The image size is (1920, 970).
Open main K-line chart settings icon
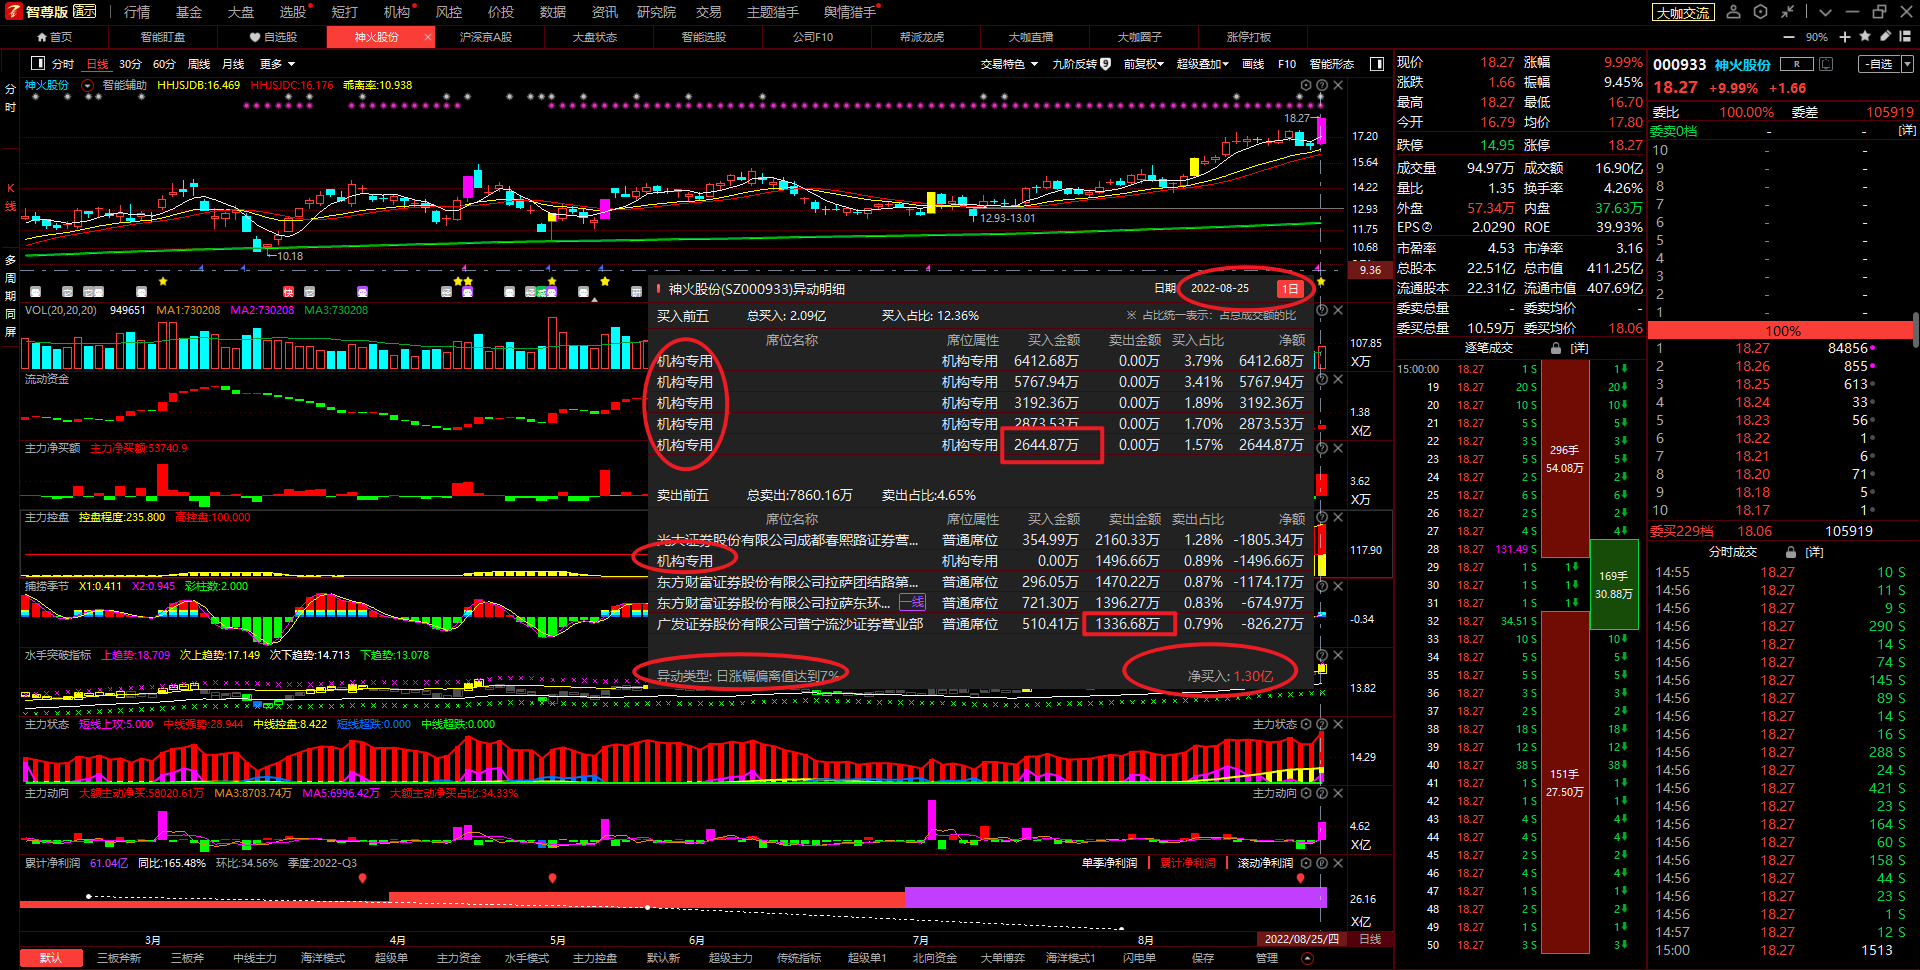(1306, 86)
